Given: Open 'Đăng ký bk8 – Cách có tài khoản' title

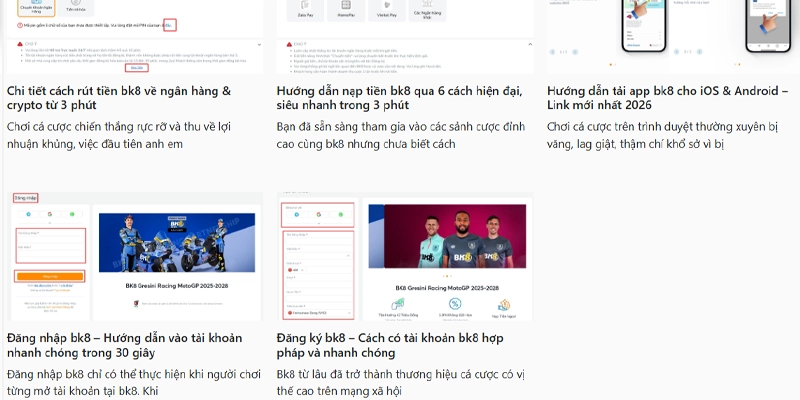Looking at the screenshot, I should click(390, 345).
